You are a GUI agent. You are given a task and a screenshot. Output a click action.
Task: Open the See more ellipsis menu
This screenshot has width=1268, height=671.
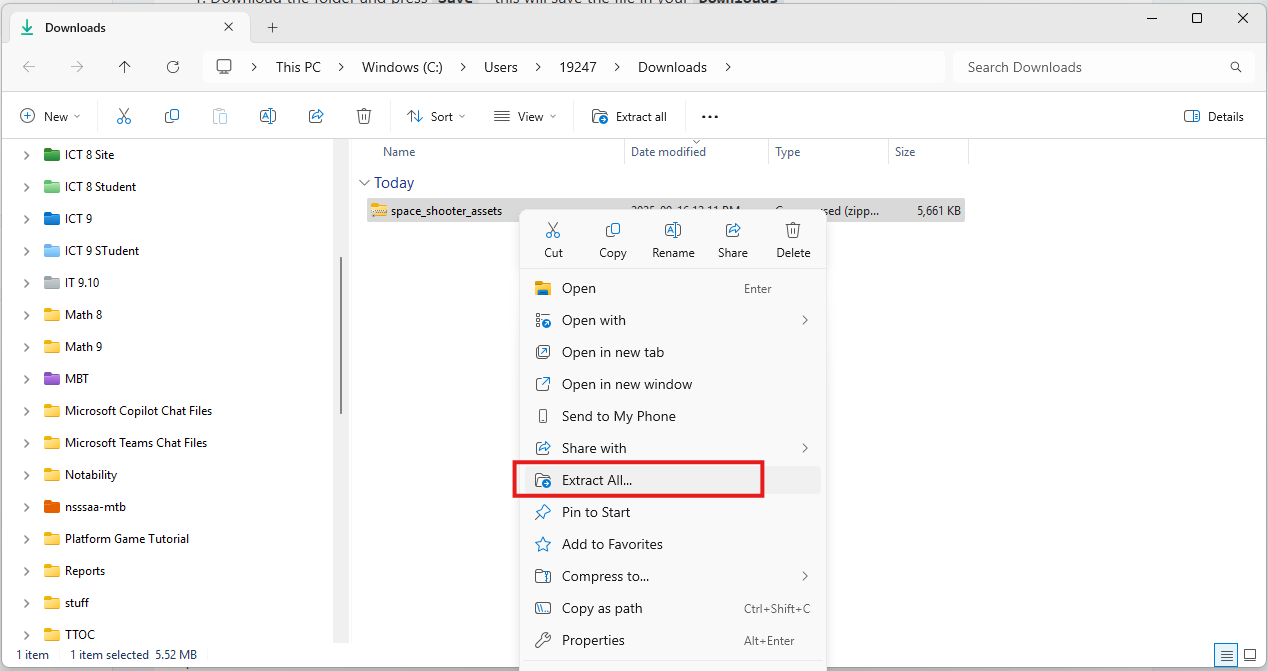(x=710, y=117)
